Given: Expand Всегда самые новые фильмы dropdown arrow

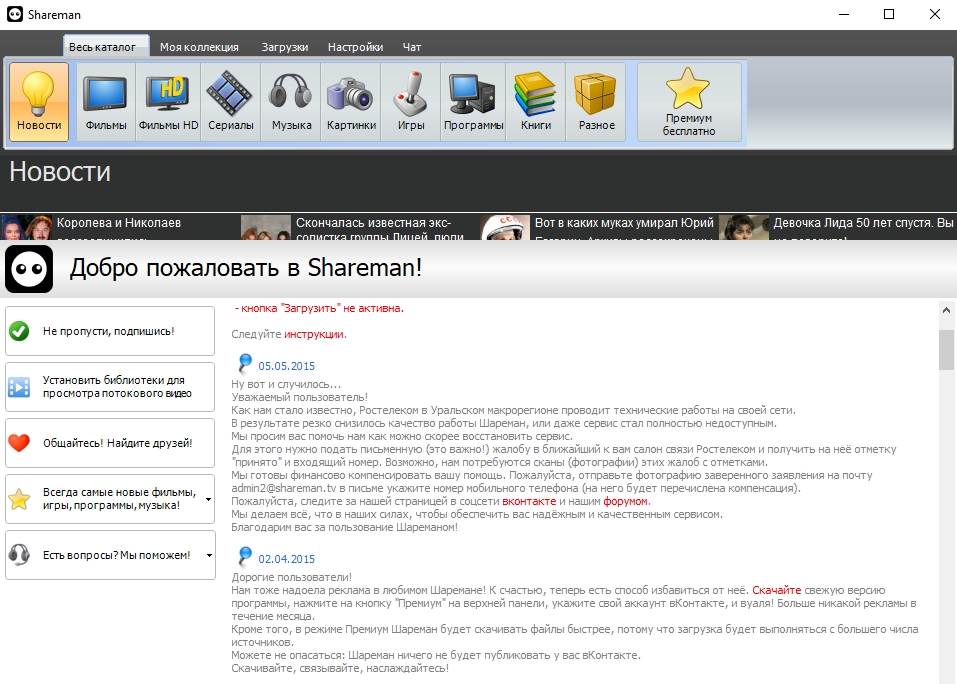Looking at the screenshot, I should point(208,499).
